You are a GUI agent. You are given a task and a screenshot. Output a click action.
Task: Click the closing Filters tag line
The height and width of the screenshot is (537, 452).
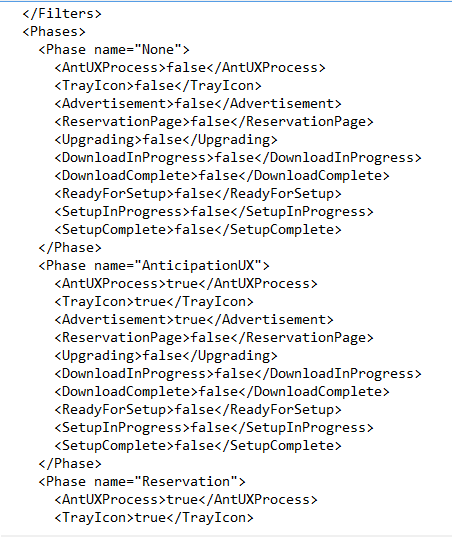coord(62,14)
